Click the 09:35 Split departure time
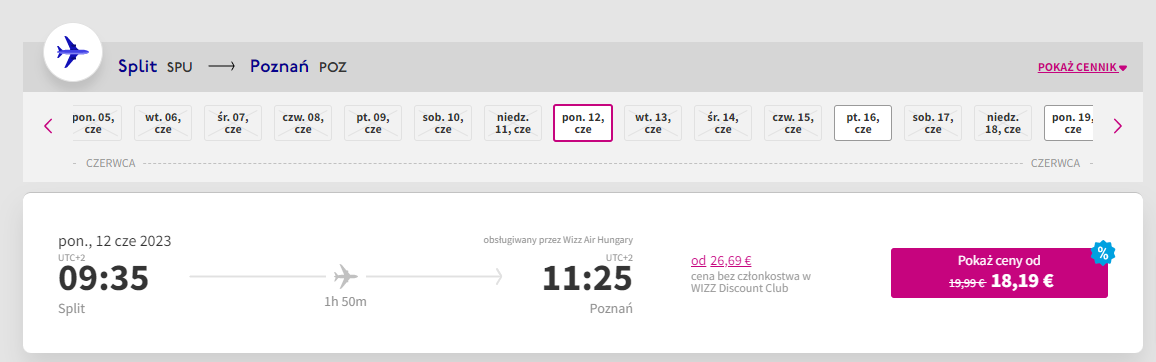1156x362 pixels. pyautogui.click(x=103, y=279)
